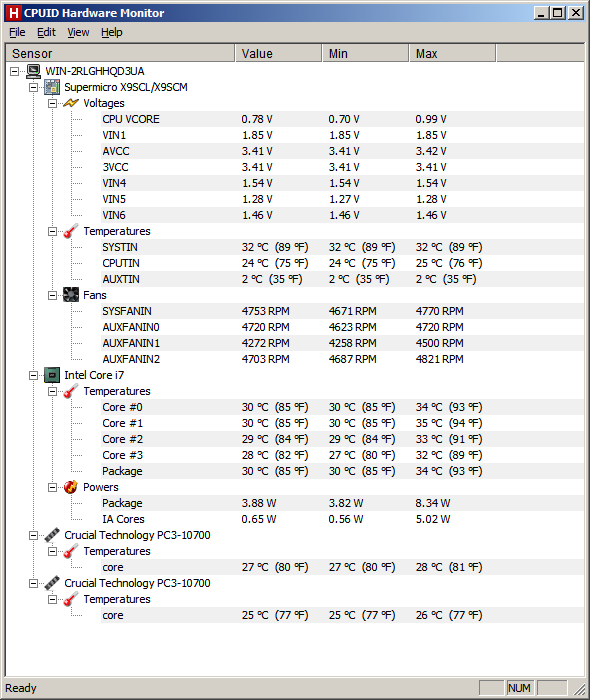Viewport: 590px width, 700px height.
Task: Collapse the Intel Core i7 Temperatures section
Action: coord(52,392)
